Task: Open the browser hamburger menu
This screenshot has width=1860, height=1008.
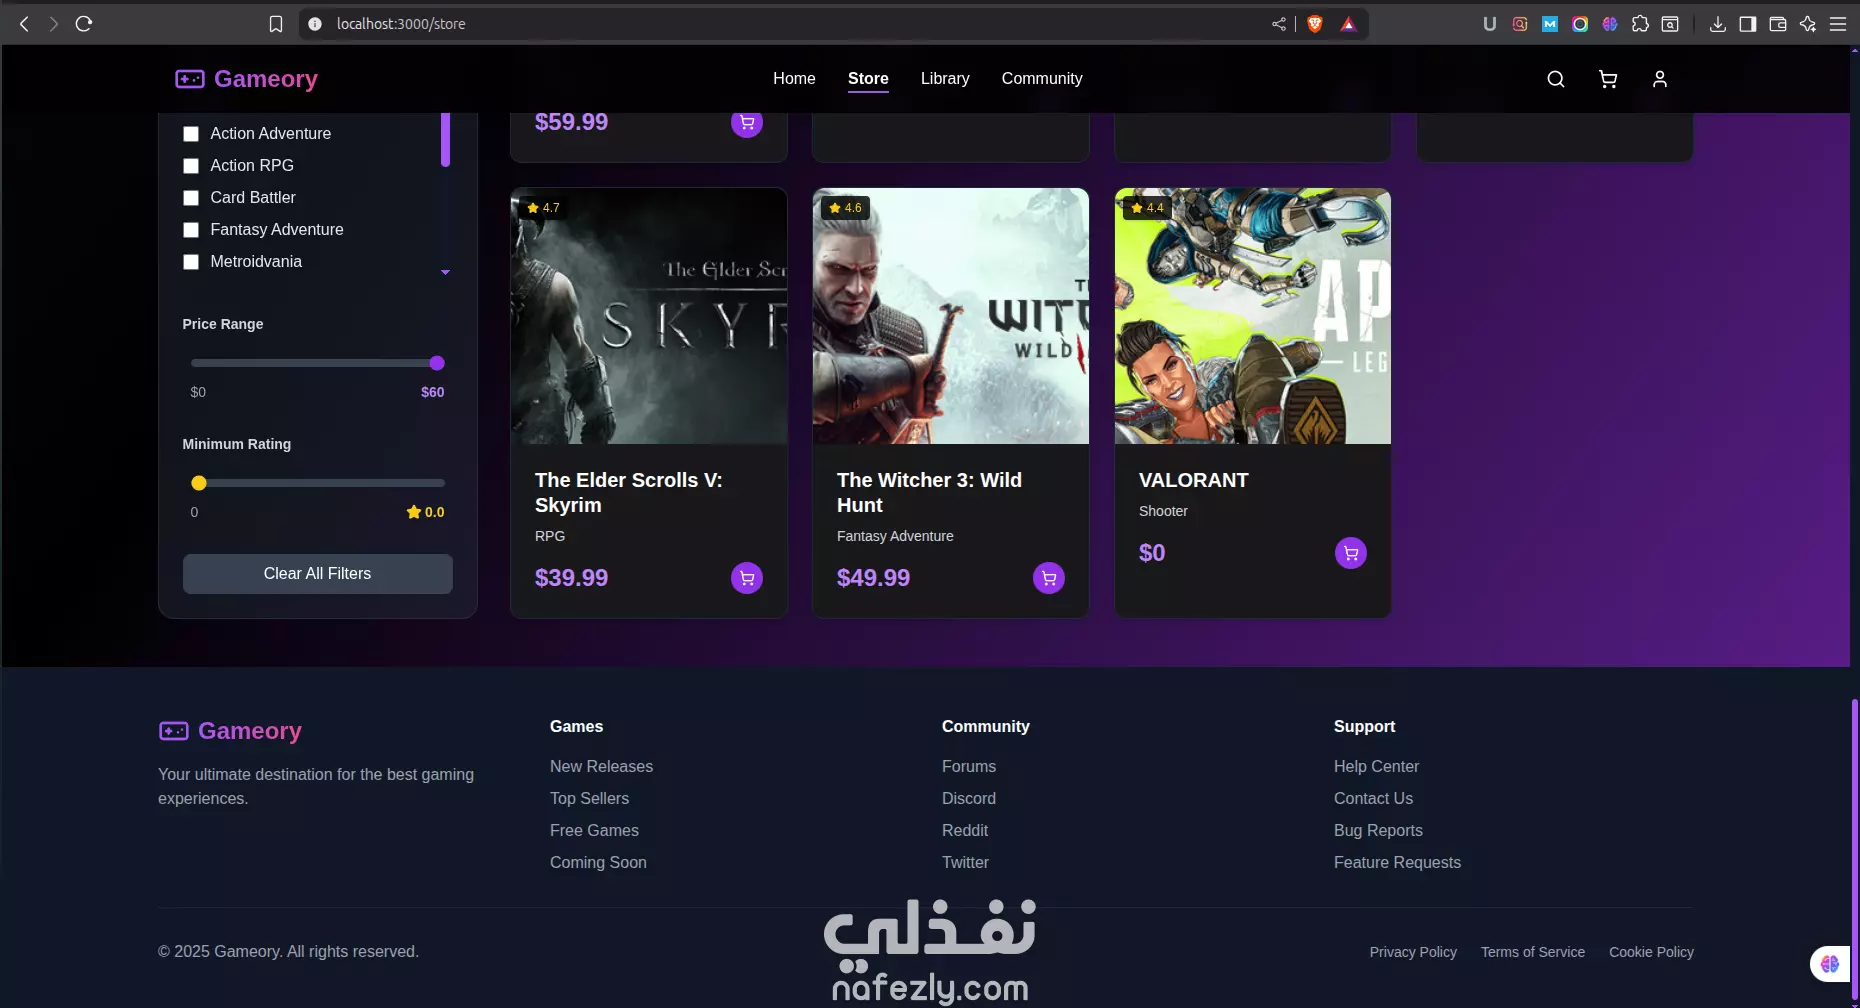Action: click(x=1837, y=24)
